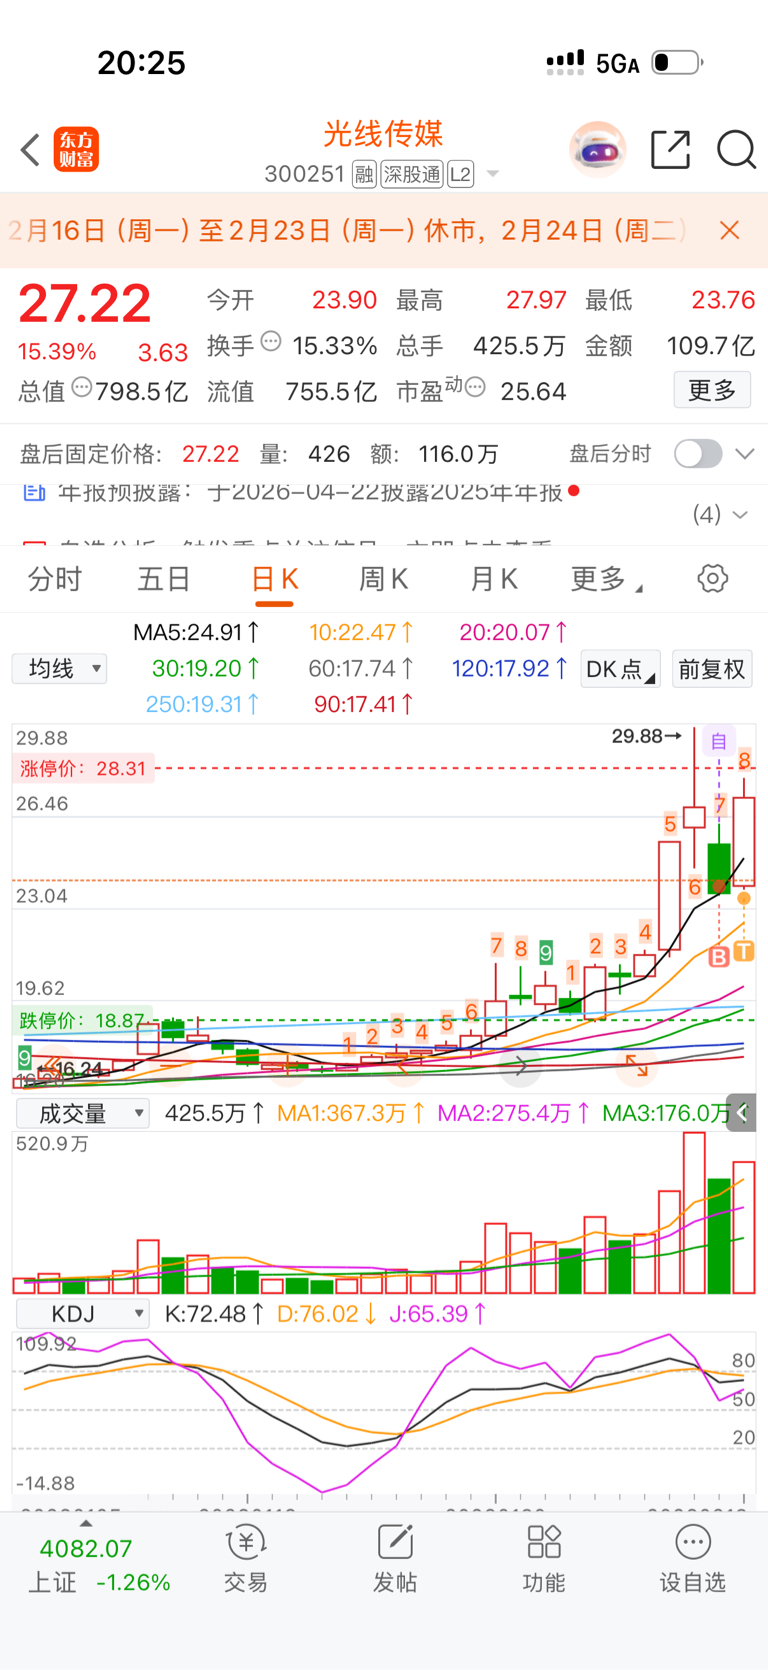Tap the share export icon

(670, 150)
